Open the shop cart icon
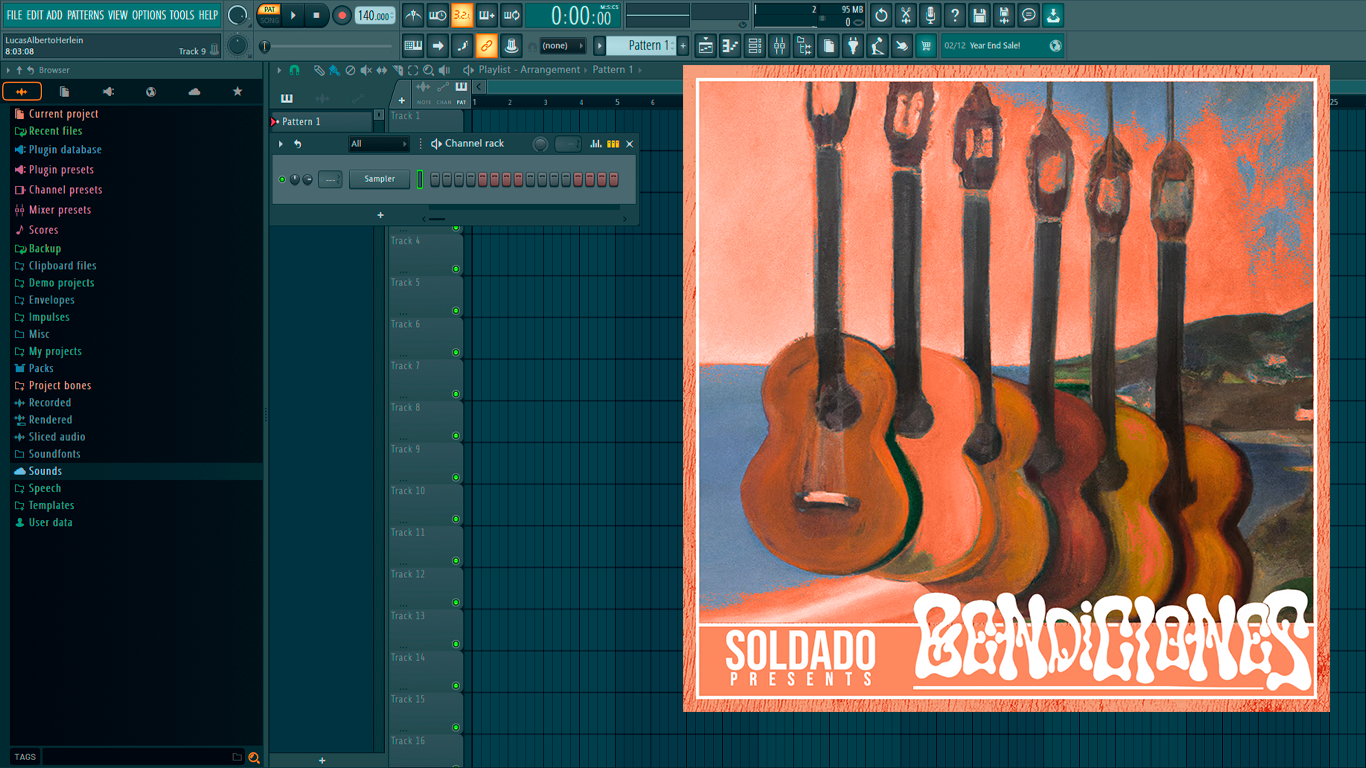 point(926,46)
